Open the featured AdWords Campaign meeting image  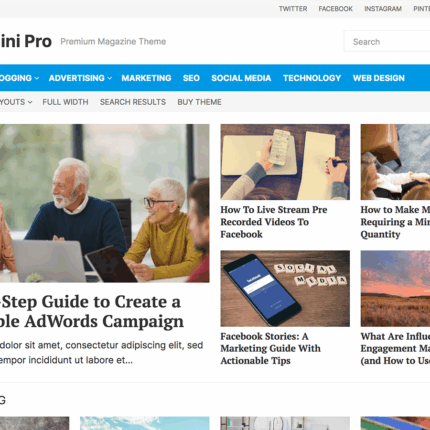tap(105, 203)
